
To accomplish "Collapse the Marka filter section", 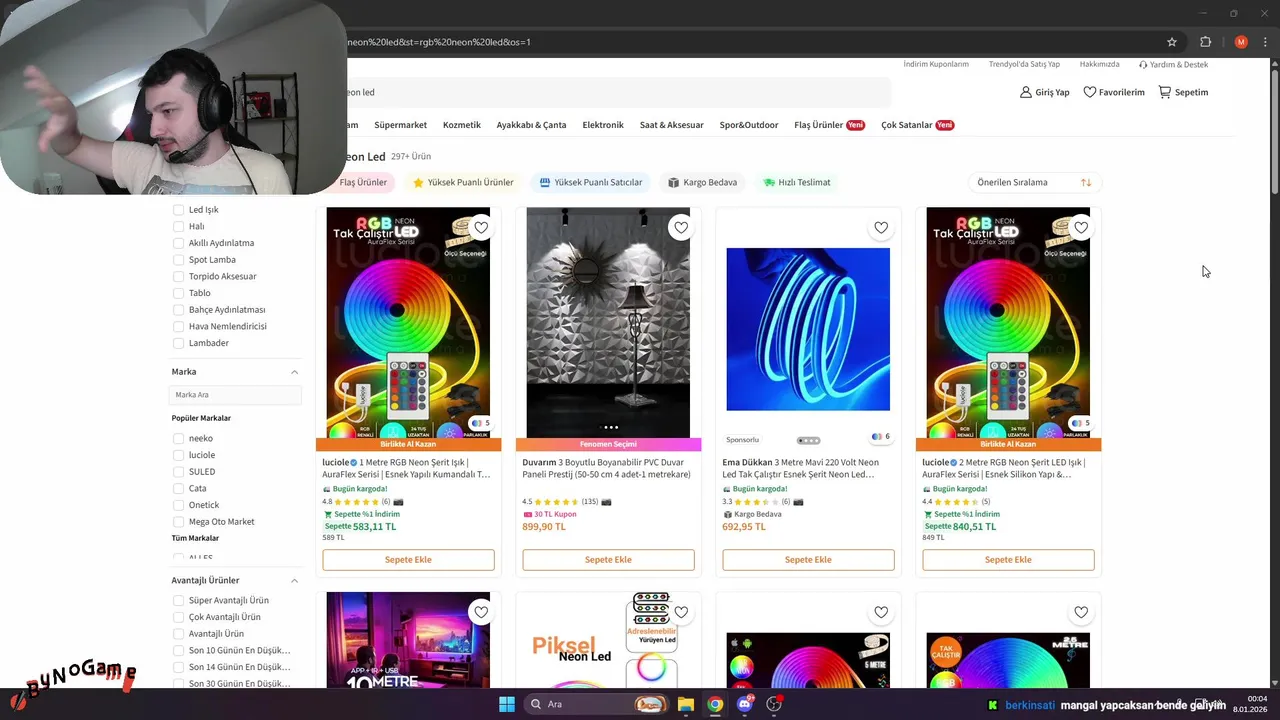I will coord(294,372).
